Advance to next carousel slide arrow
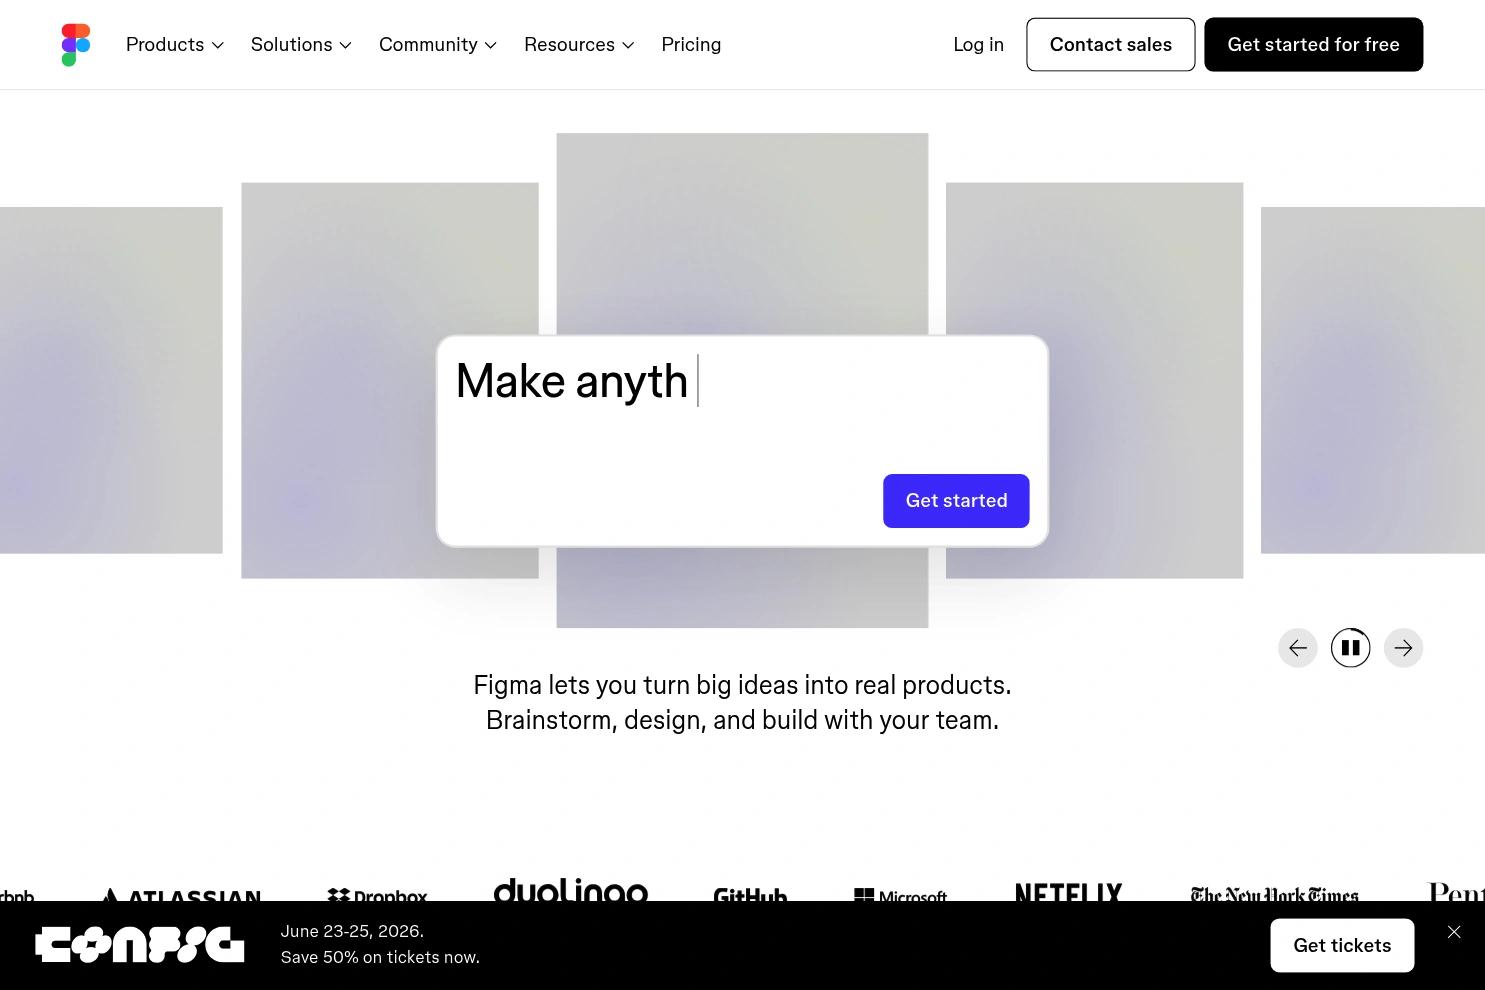 click(1403, 648)
